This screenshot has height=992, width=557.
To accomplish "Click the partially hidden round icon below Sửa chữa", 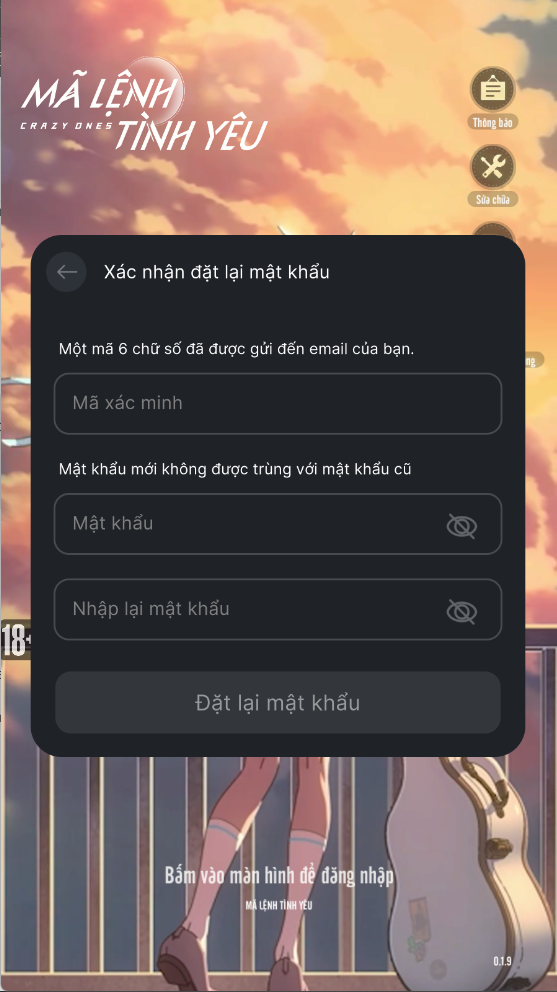I will tap(492, 229).
